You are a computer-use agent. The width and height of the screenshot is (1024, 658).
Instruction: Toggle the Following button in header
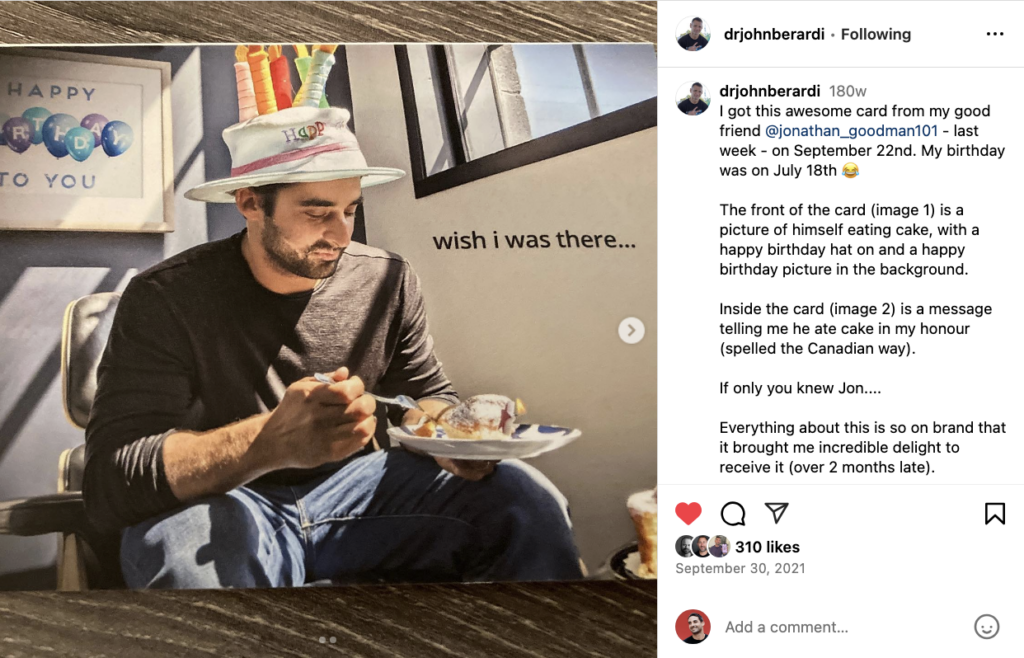876,34
